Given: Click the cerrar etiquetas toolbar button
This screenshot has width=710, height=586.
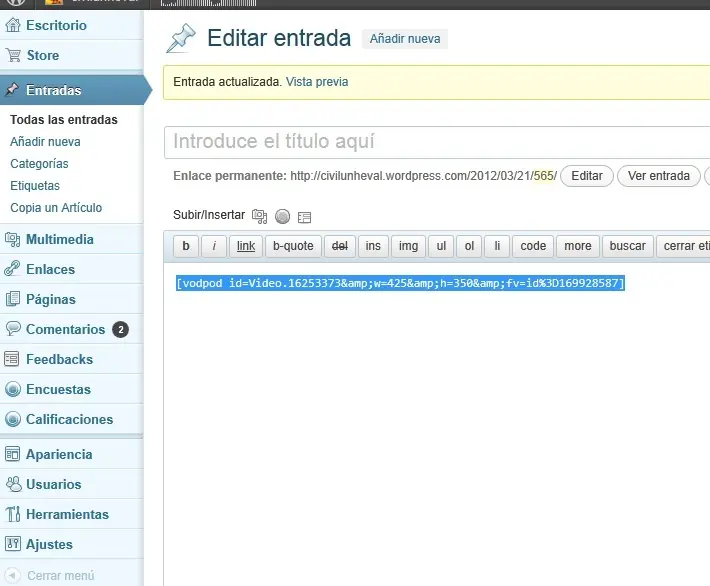Looking at the screenshot, I should 683,246.
